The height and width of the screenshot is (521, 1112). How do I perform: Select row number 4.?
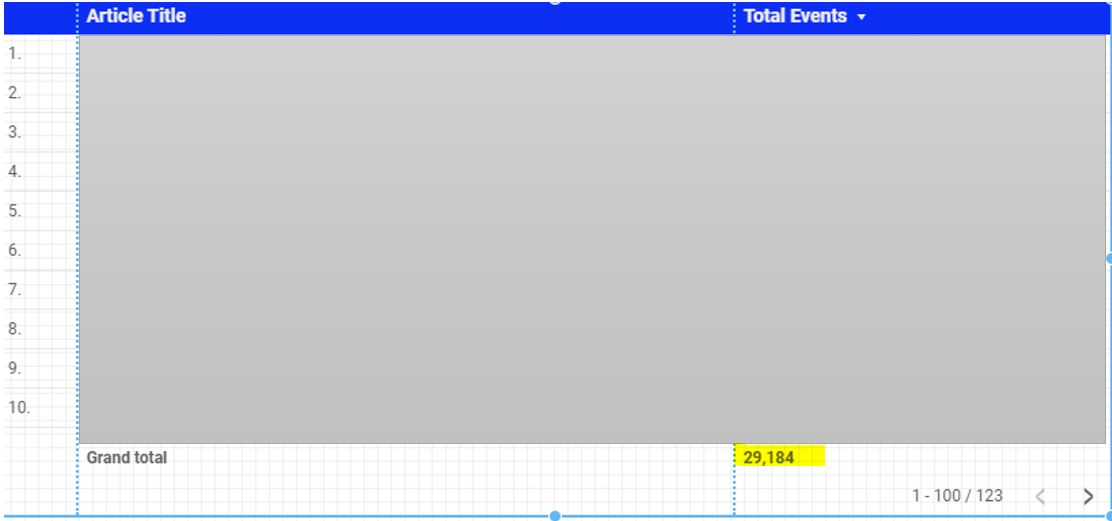(15, 171)
